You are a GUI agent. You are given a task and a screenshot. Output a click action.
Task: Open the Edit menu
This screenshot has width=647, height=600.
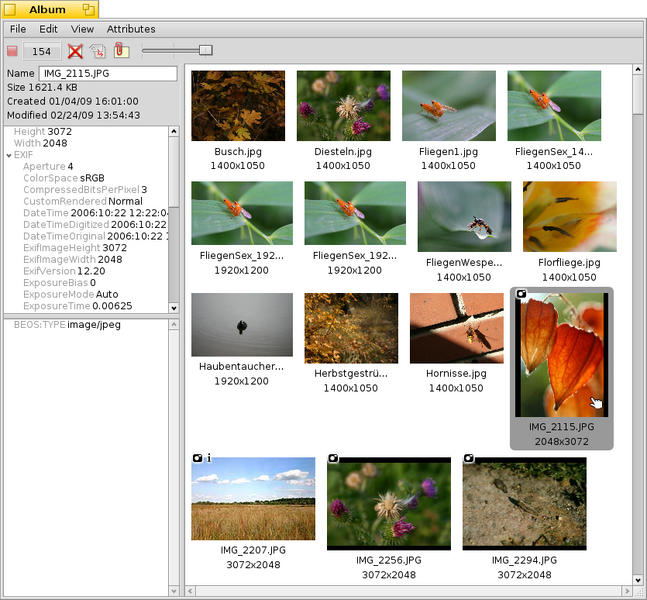pyautogui.click(x=48, y=29)
